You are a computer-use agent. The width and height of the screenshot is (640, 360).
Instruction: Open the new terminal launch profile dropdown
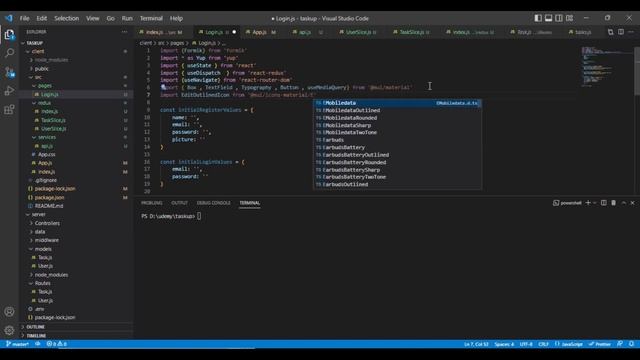[594, 203]
